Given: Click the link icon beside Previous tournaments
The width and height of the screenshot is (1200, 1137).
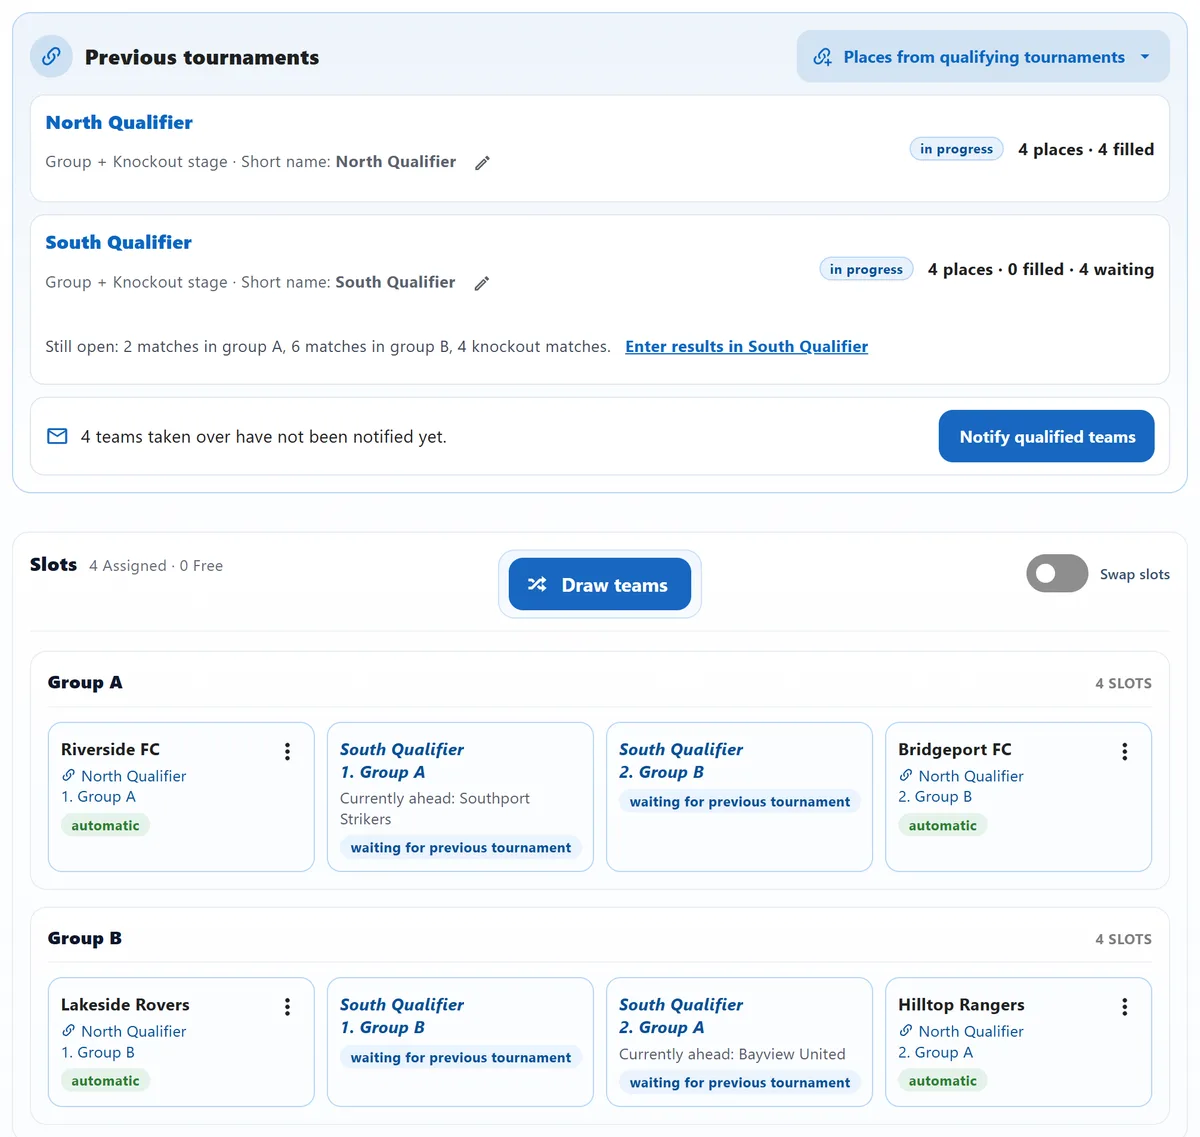Looking at the screenshot, I should [x=51, y=57].
